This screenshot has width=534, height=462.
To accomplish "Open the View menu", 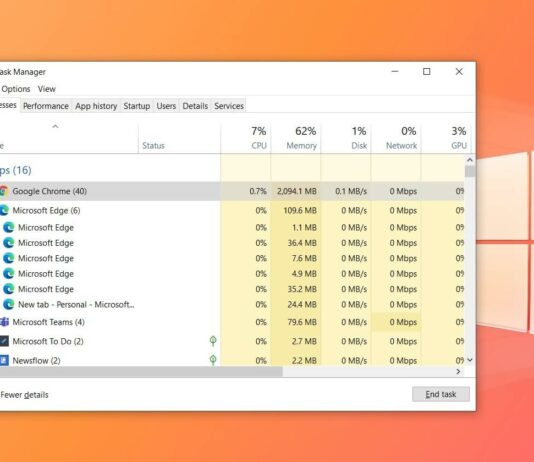I will (47, 89).
